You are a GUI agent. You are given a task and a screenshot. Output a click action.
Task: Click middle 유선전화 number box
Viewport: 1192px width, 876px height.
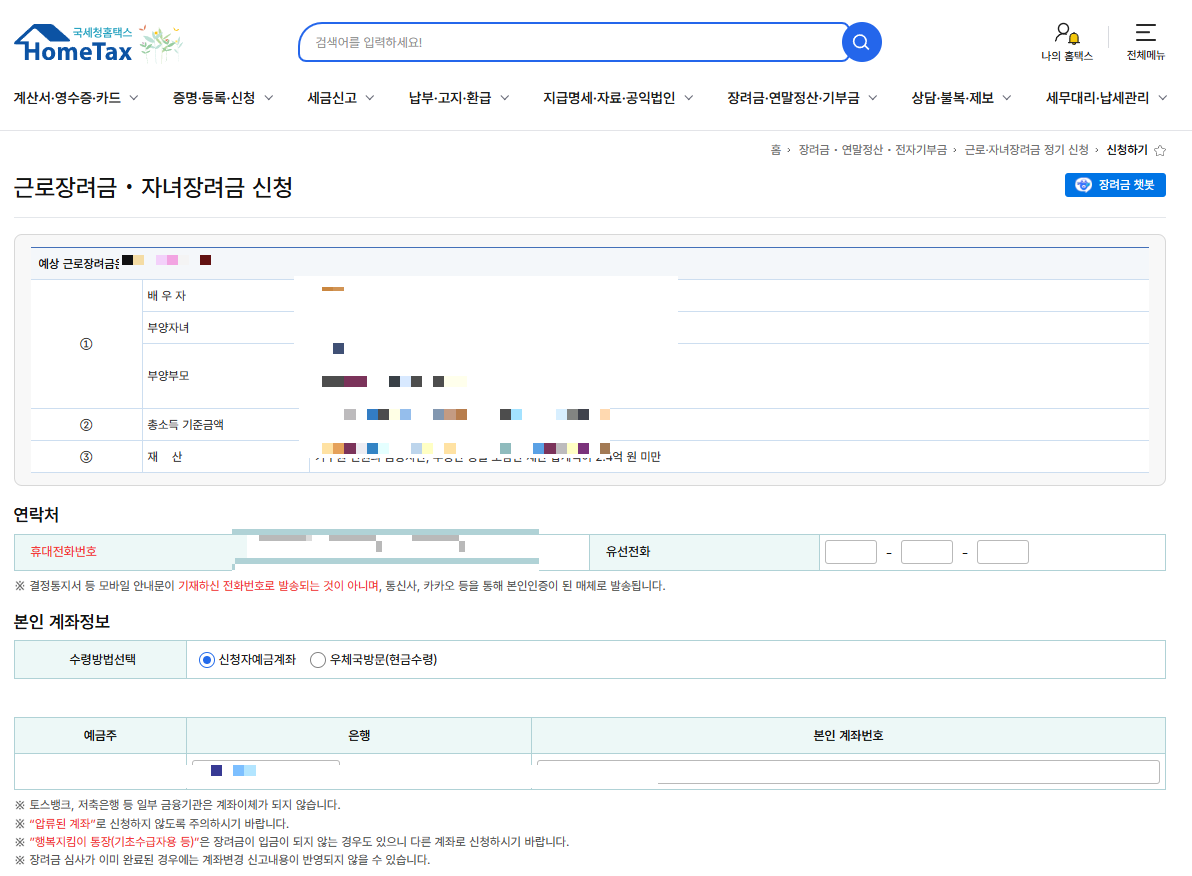pyautogui.click(x=927, y=552)
